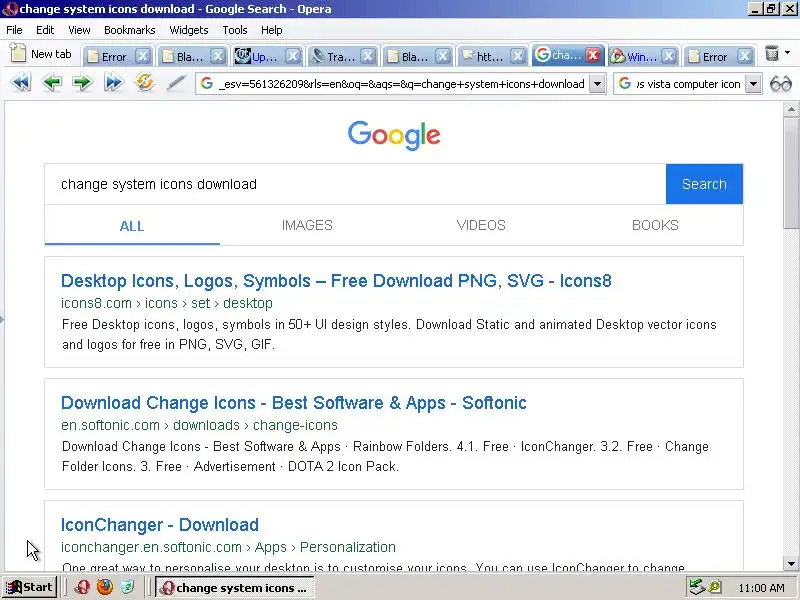This screenshot has height=600, width=800.
Task: Open the Widgets menu
Action: [189, 30]
